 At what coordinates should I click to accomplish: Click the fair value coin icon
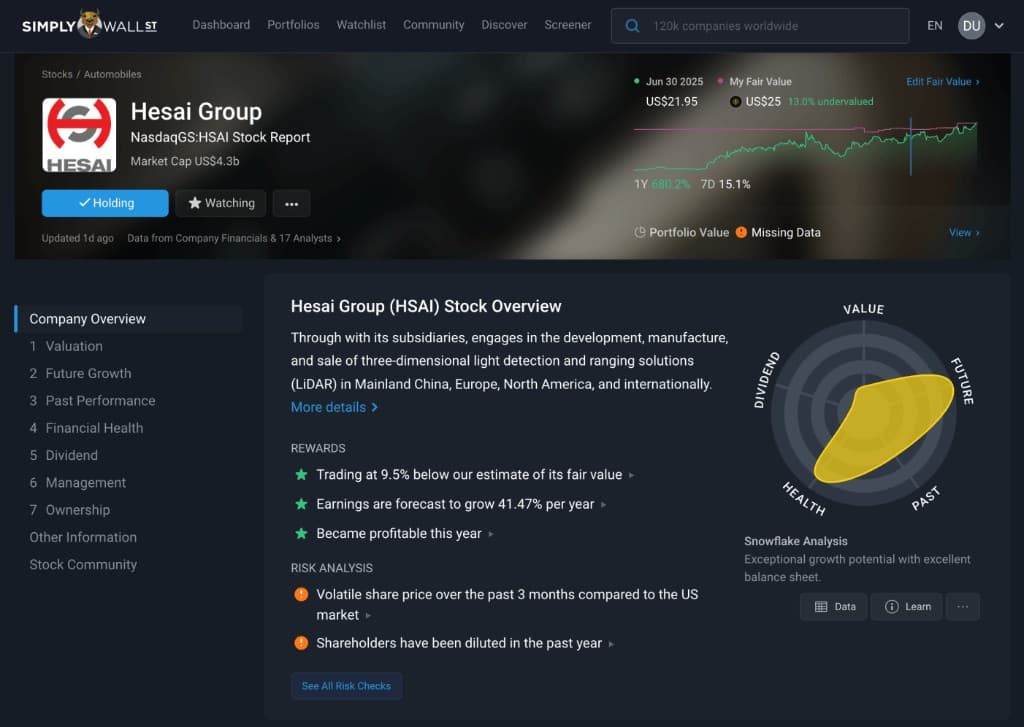735,102
